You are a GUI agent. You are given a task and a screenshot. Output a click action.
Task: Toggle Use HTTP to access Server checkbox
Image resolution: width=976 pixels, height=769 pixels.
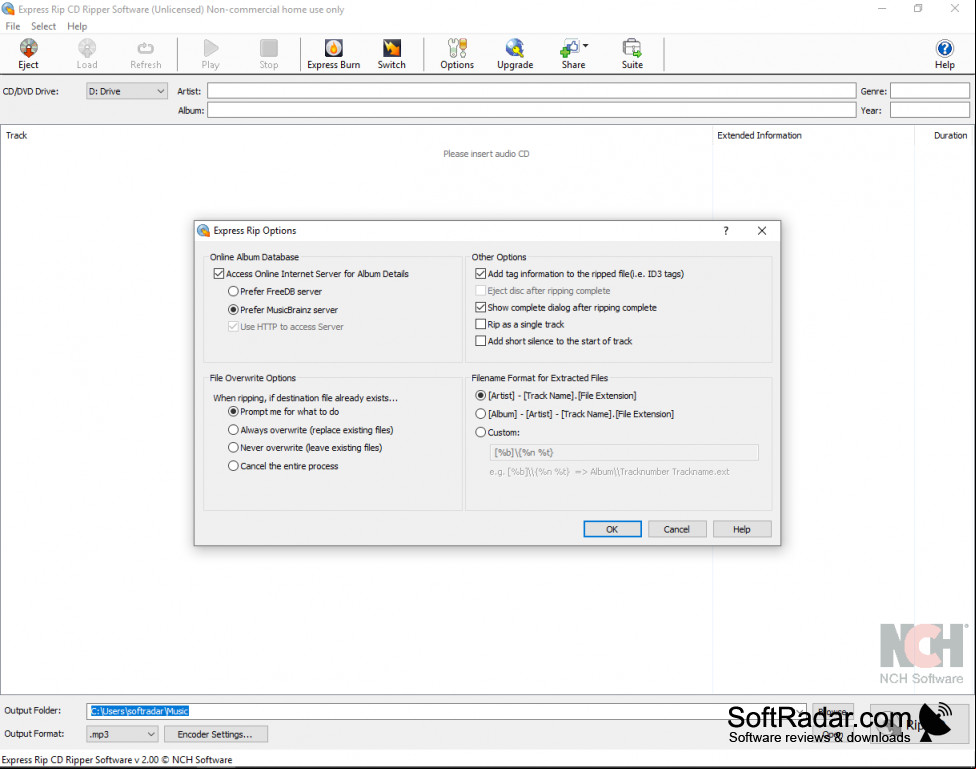point(233,326)
